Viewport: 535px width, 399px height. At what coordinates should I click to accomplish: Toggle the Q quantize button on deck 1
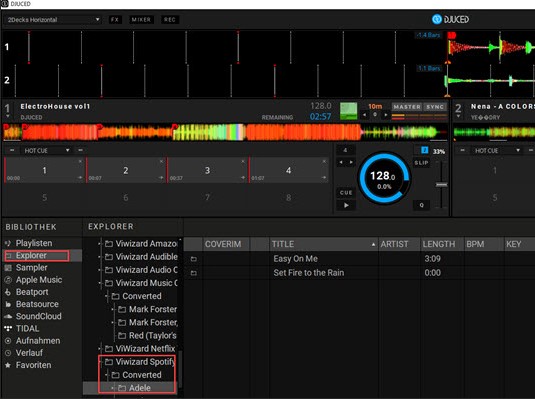[x=421, y=205]
